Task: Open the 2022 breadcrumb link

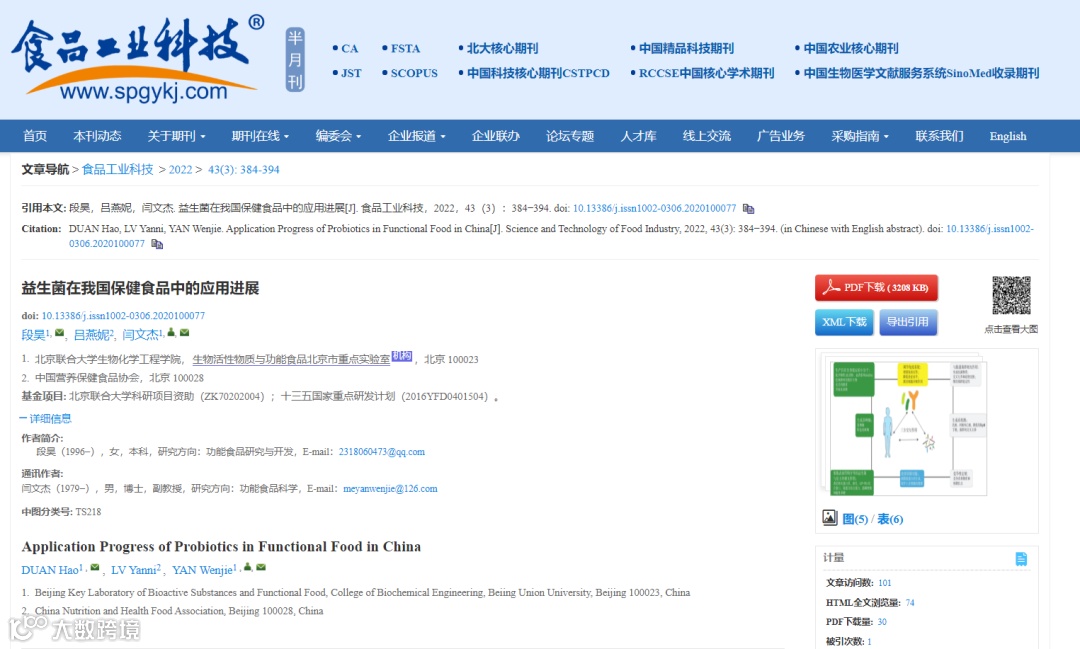Action: click(x=180, y=169)
